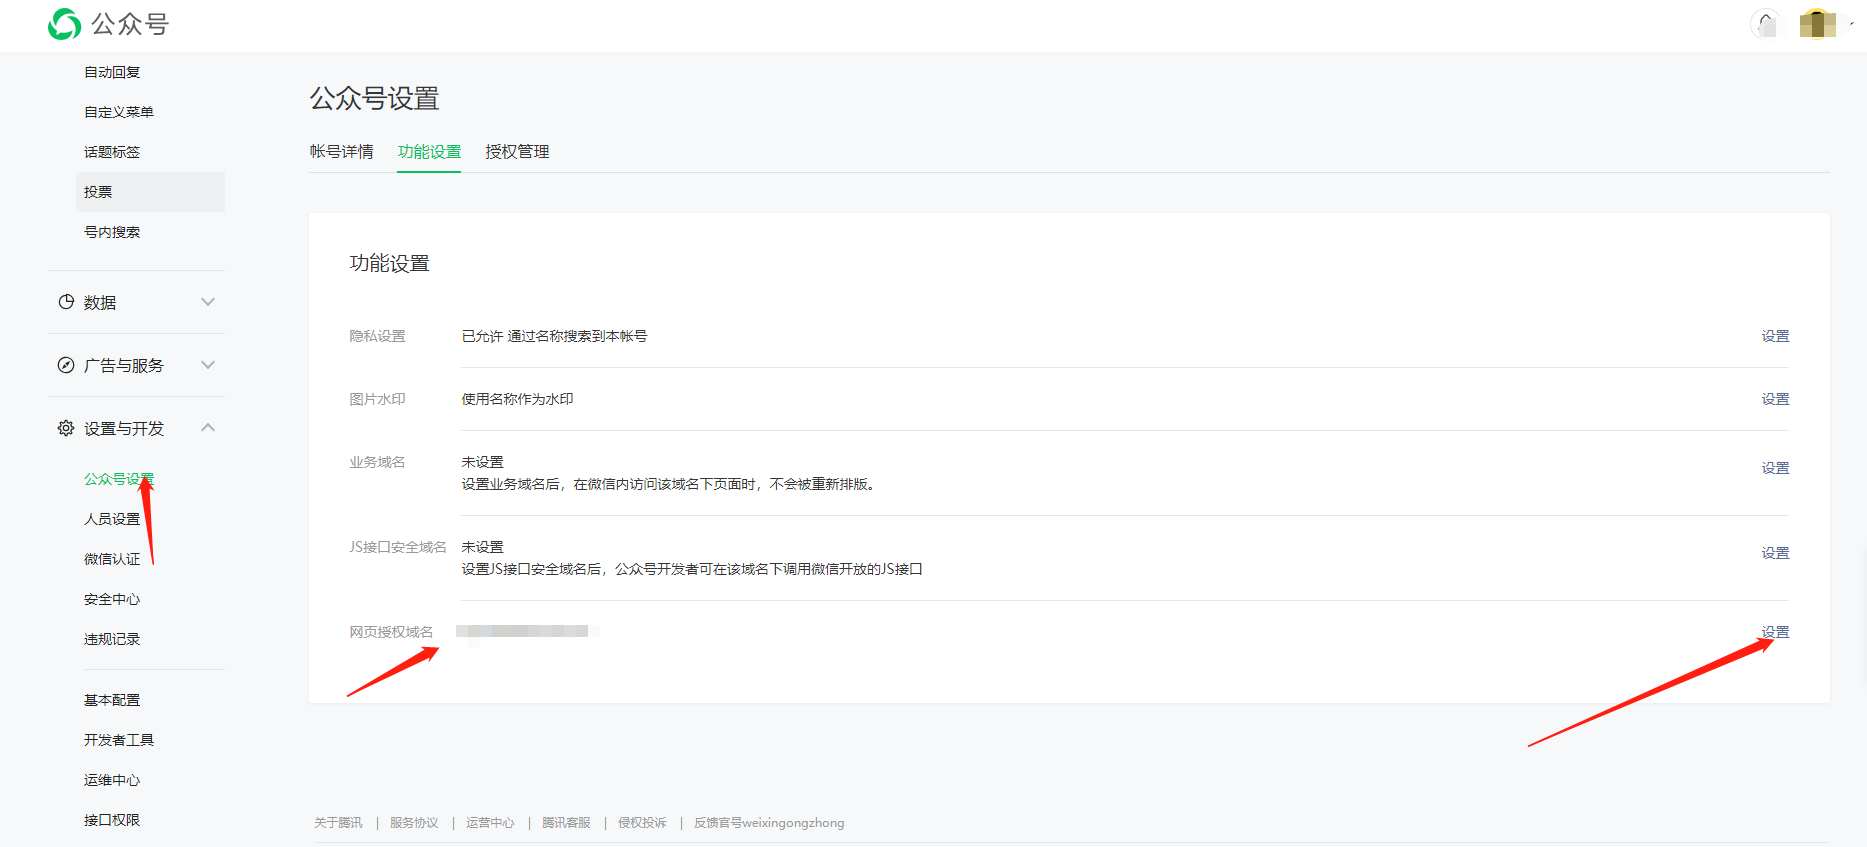The image size is (1867, 847).
Task: Click the 公众号设置 page heading
Action: coord(374,98)
